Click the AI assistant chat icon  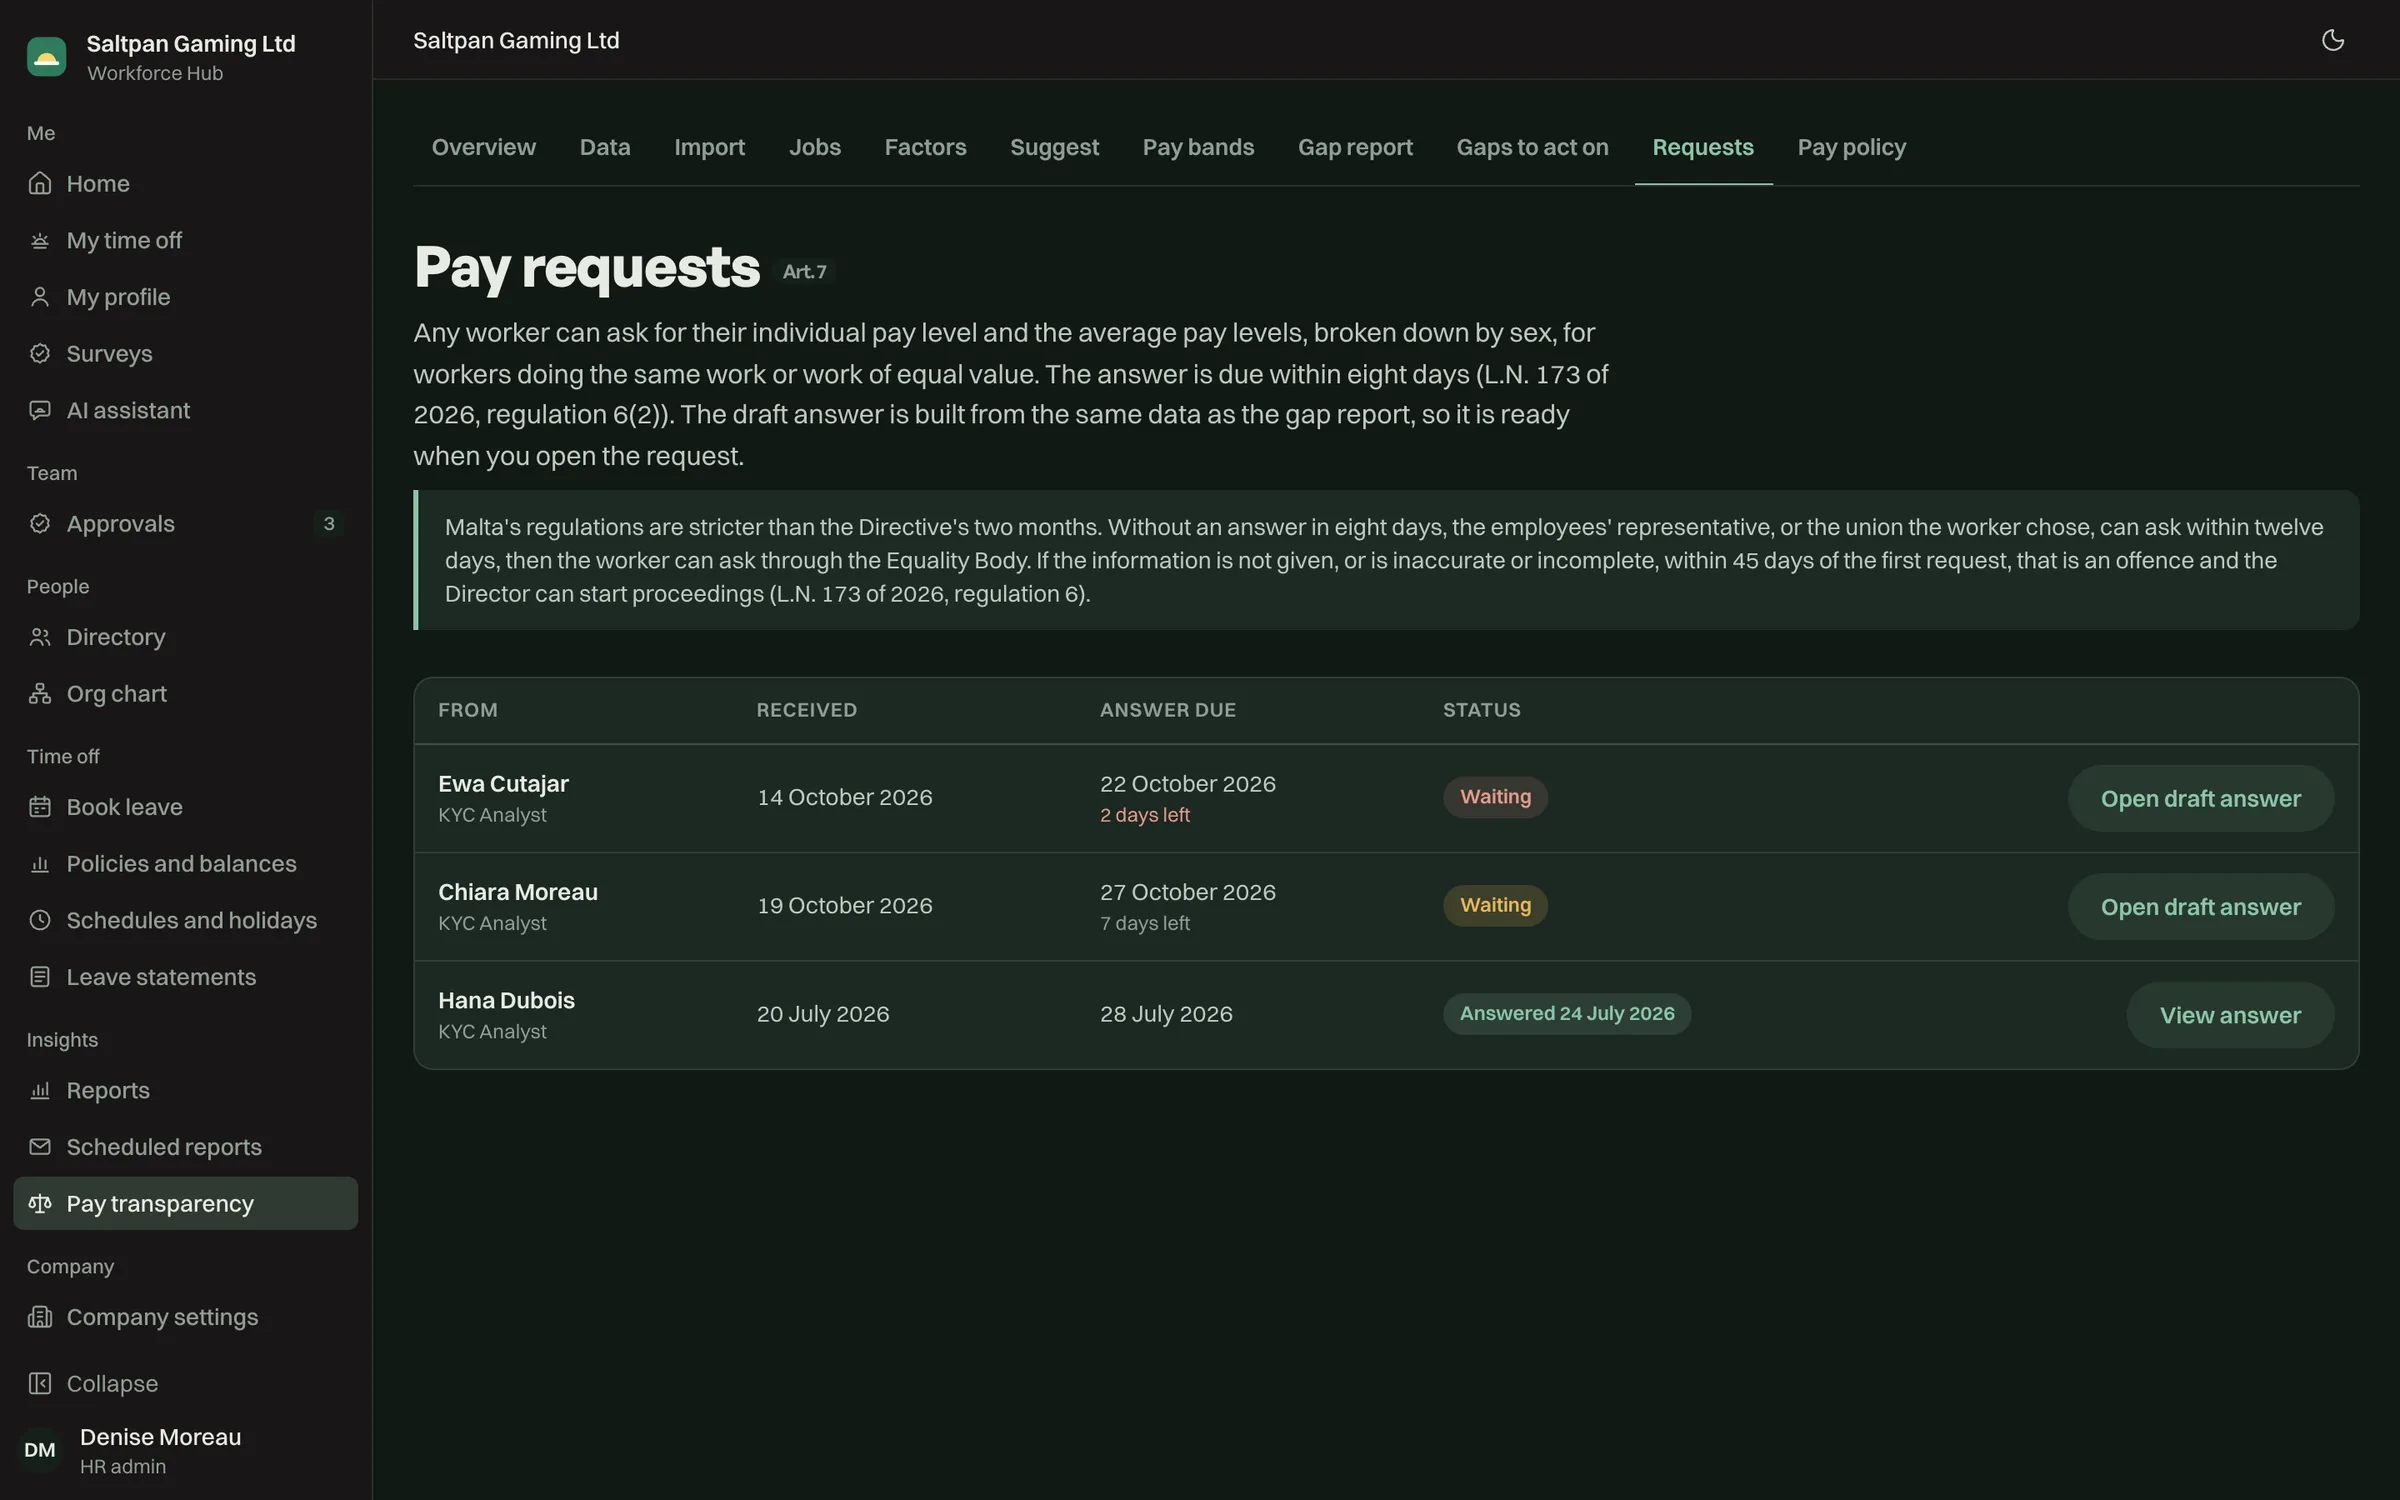coord(40,410)
